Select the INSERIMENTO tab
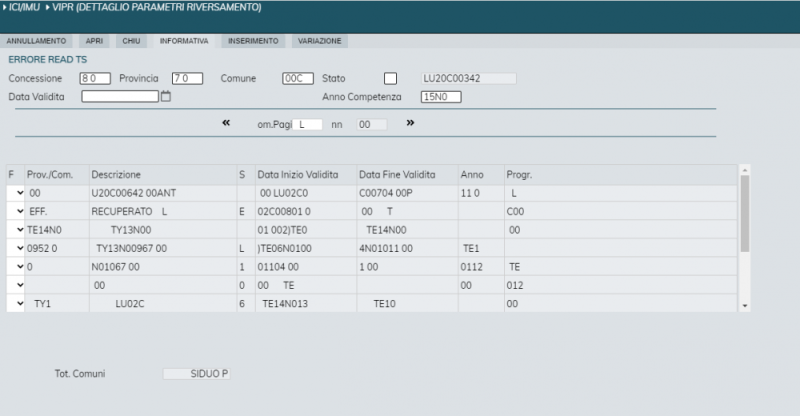This screenshot has height=416, width=800. [253, 41]
